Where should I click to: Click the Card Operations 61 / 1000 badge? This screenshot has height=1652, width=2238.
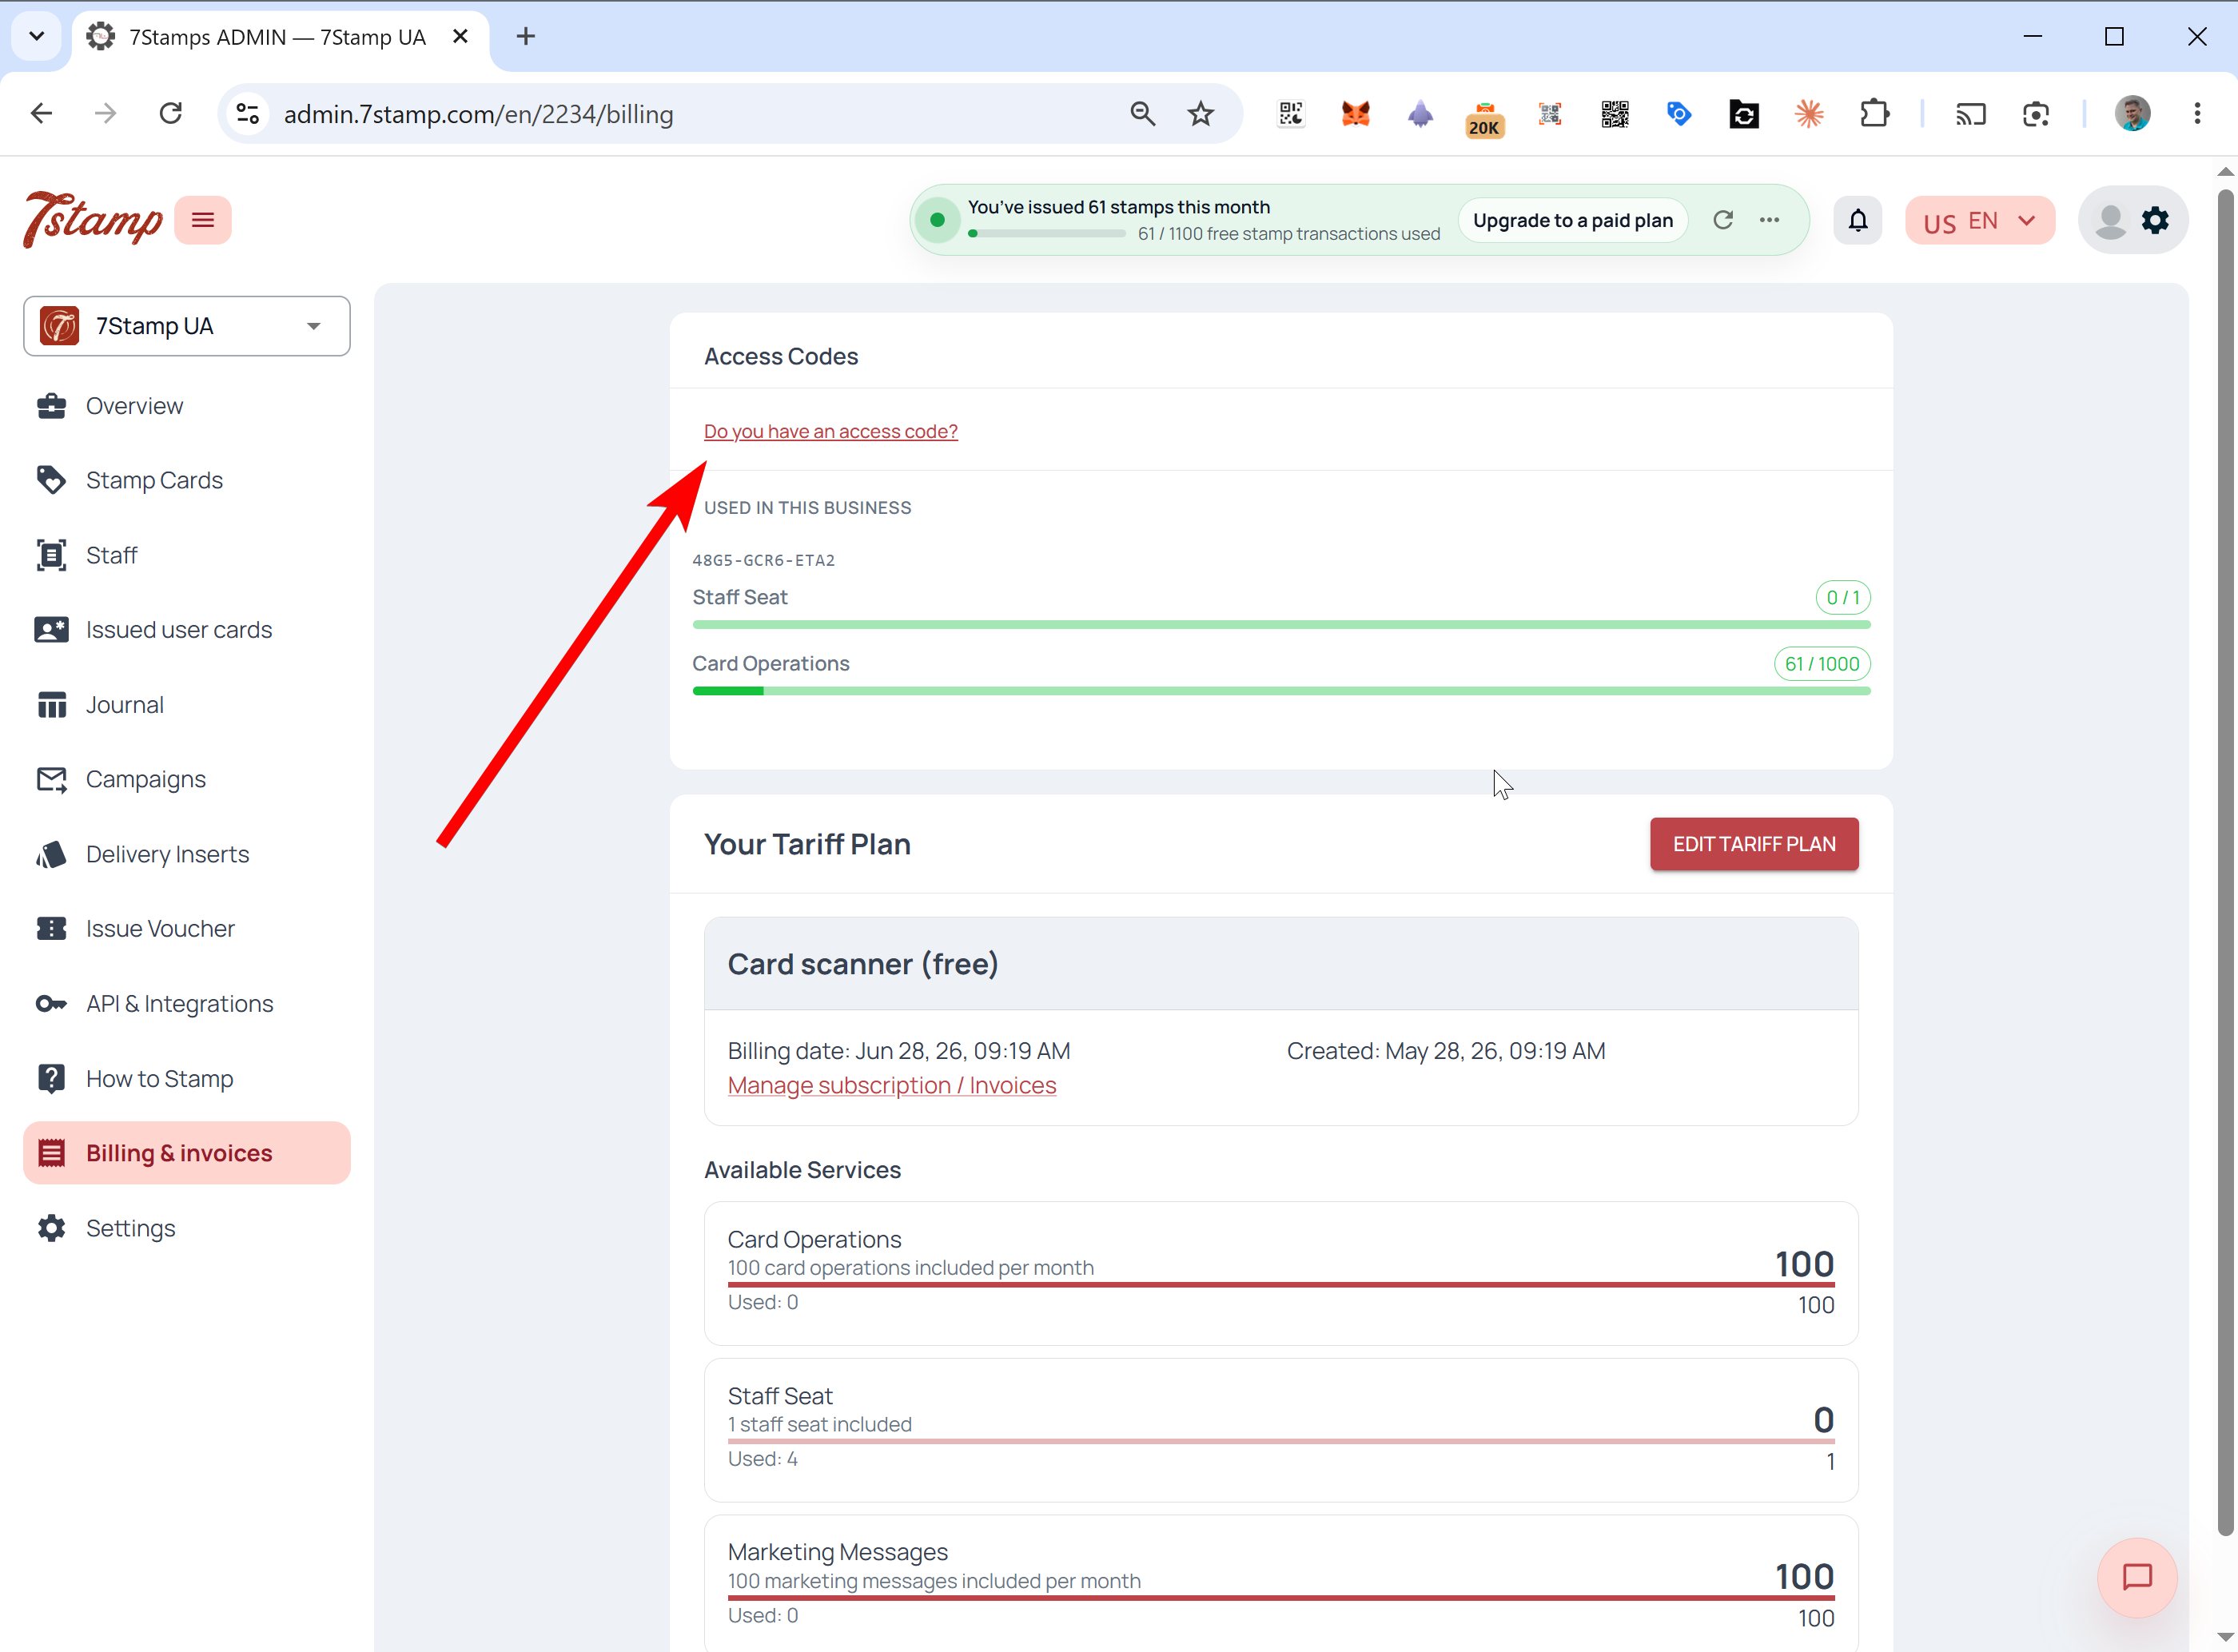pos(1822,664)
